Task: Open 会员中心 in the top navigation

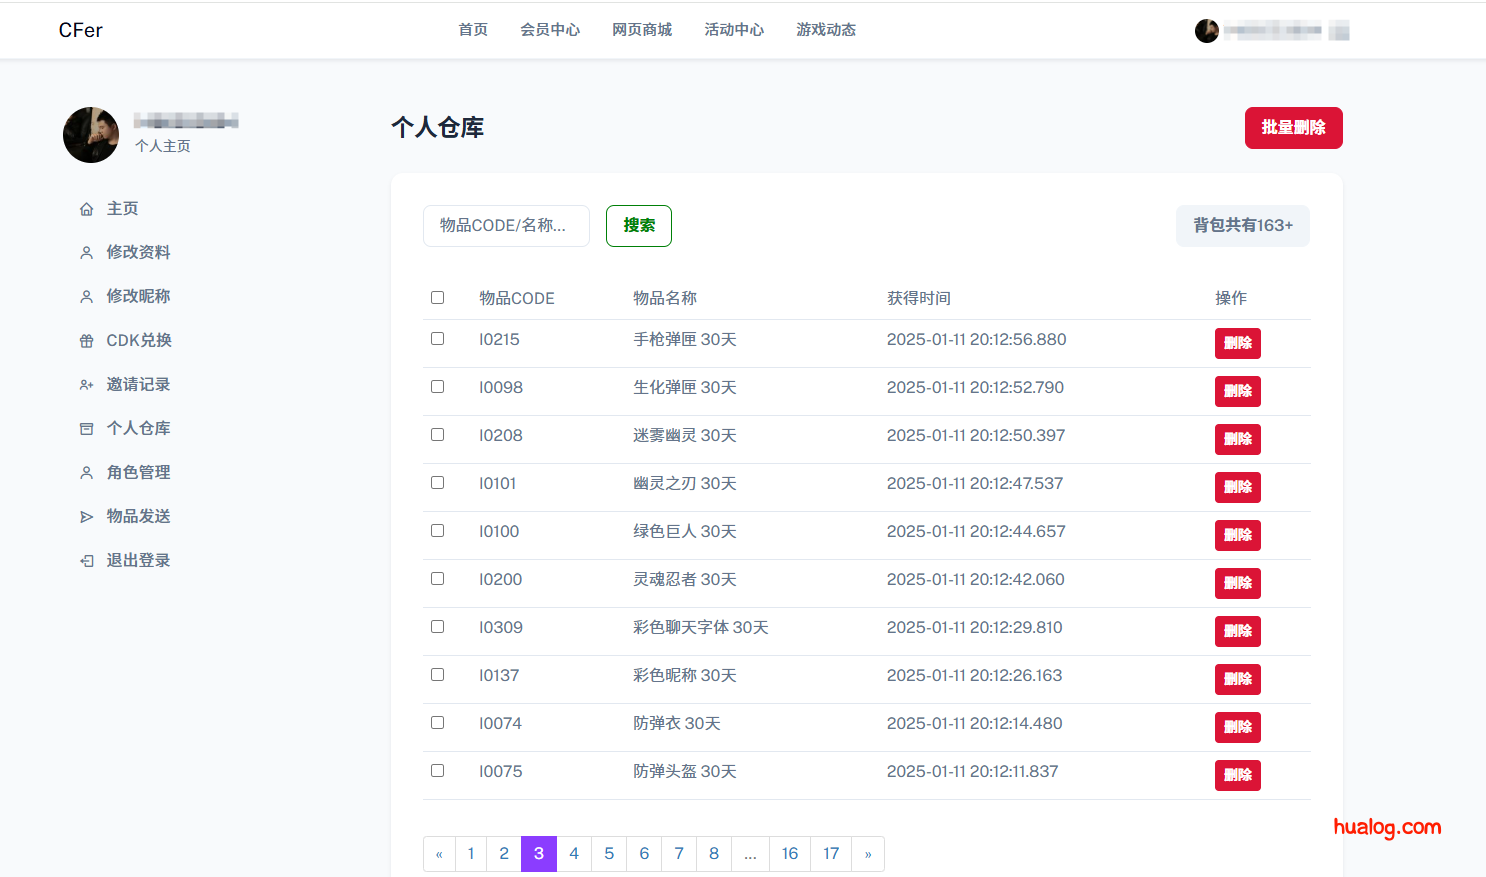Action: pos(549,30)
